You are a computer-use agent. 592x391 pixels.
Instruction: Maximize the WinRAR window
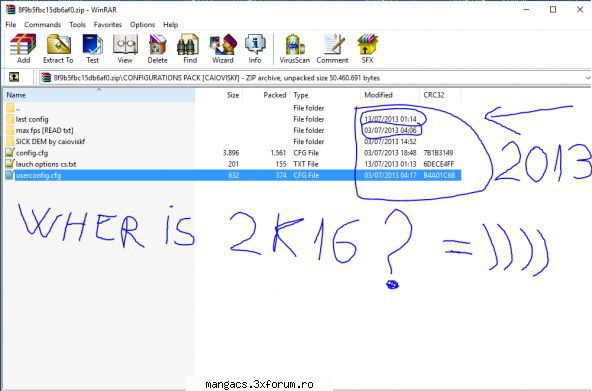[553, 9]
